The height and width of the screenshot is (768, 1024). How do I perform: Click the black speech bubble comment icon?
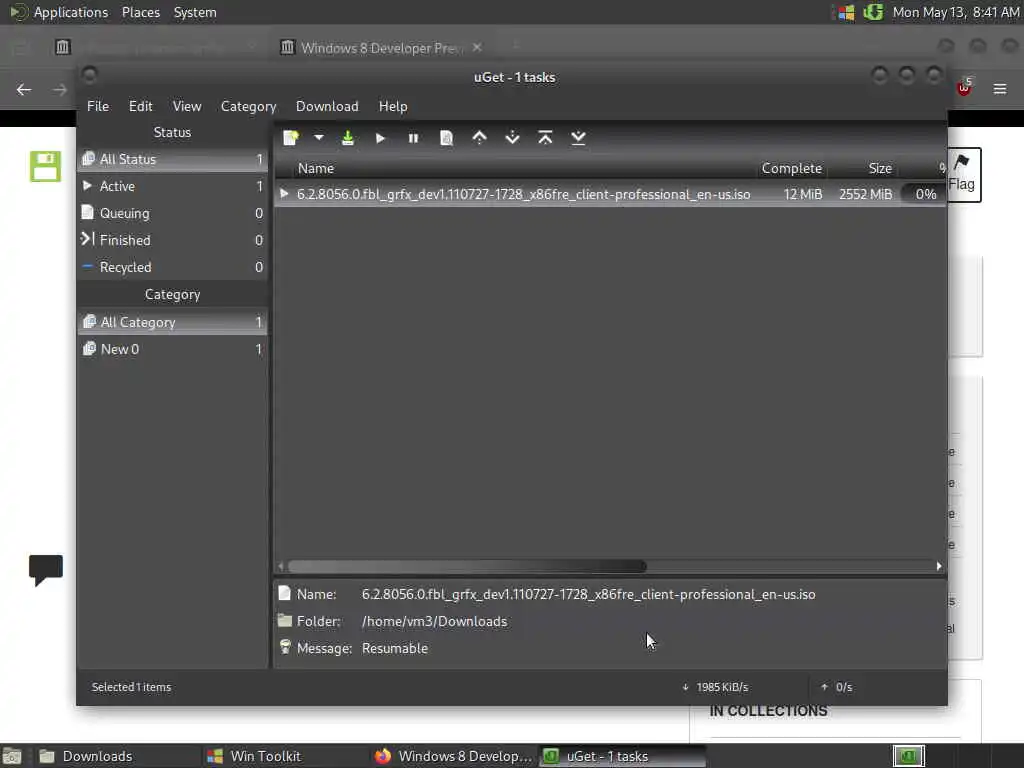pos(46,570)
